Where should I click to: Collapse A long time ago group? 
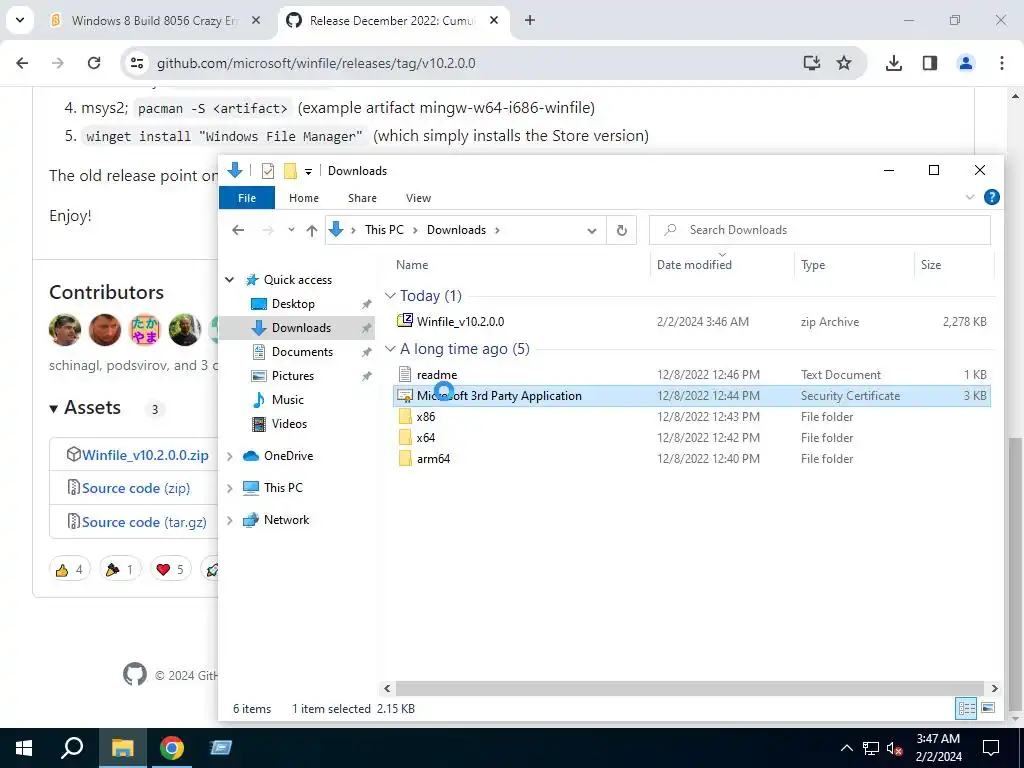coord(391,349)
